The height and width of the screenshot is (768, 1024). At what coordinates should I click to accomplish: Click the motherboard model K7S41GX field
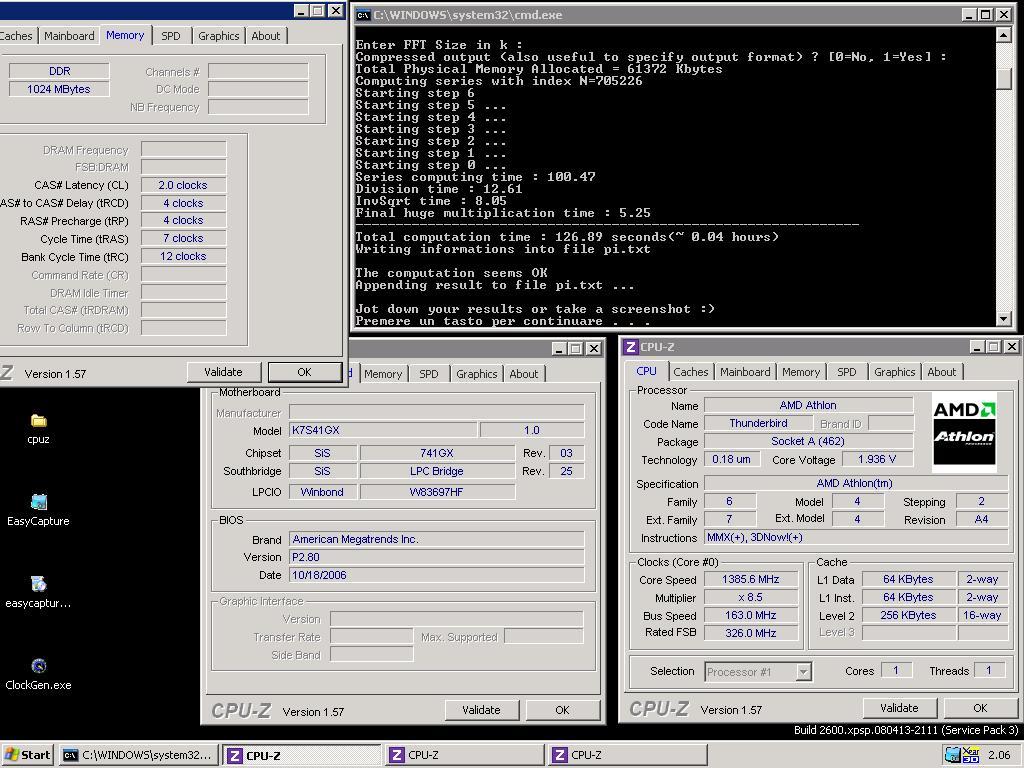click(x=383, y=430)
